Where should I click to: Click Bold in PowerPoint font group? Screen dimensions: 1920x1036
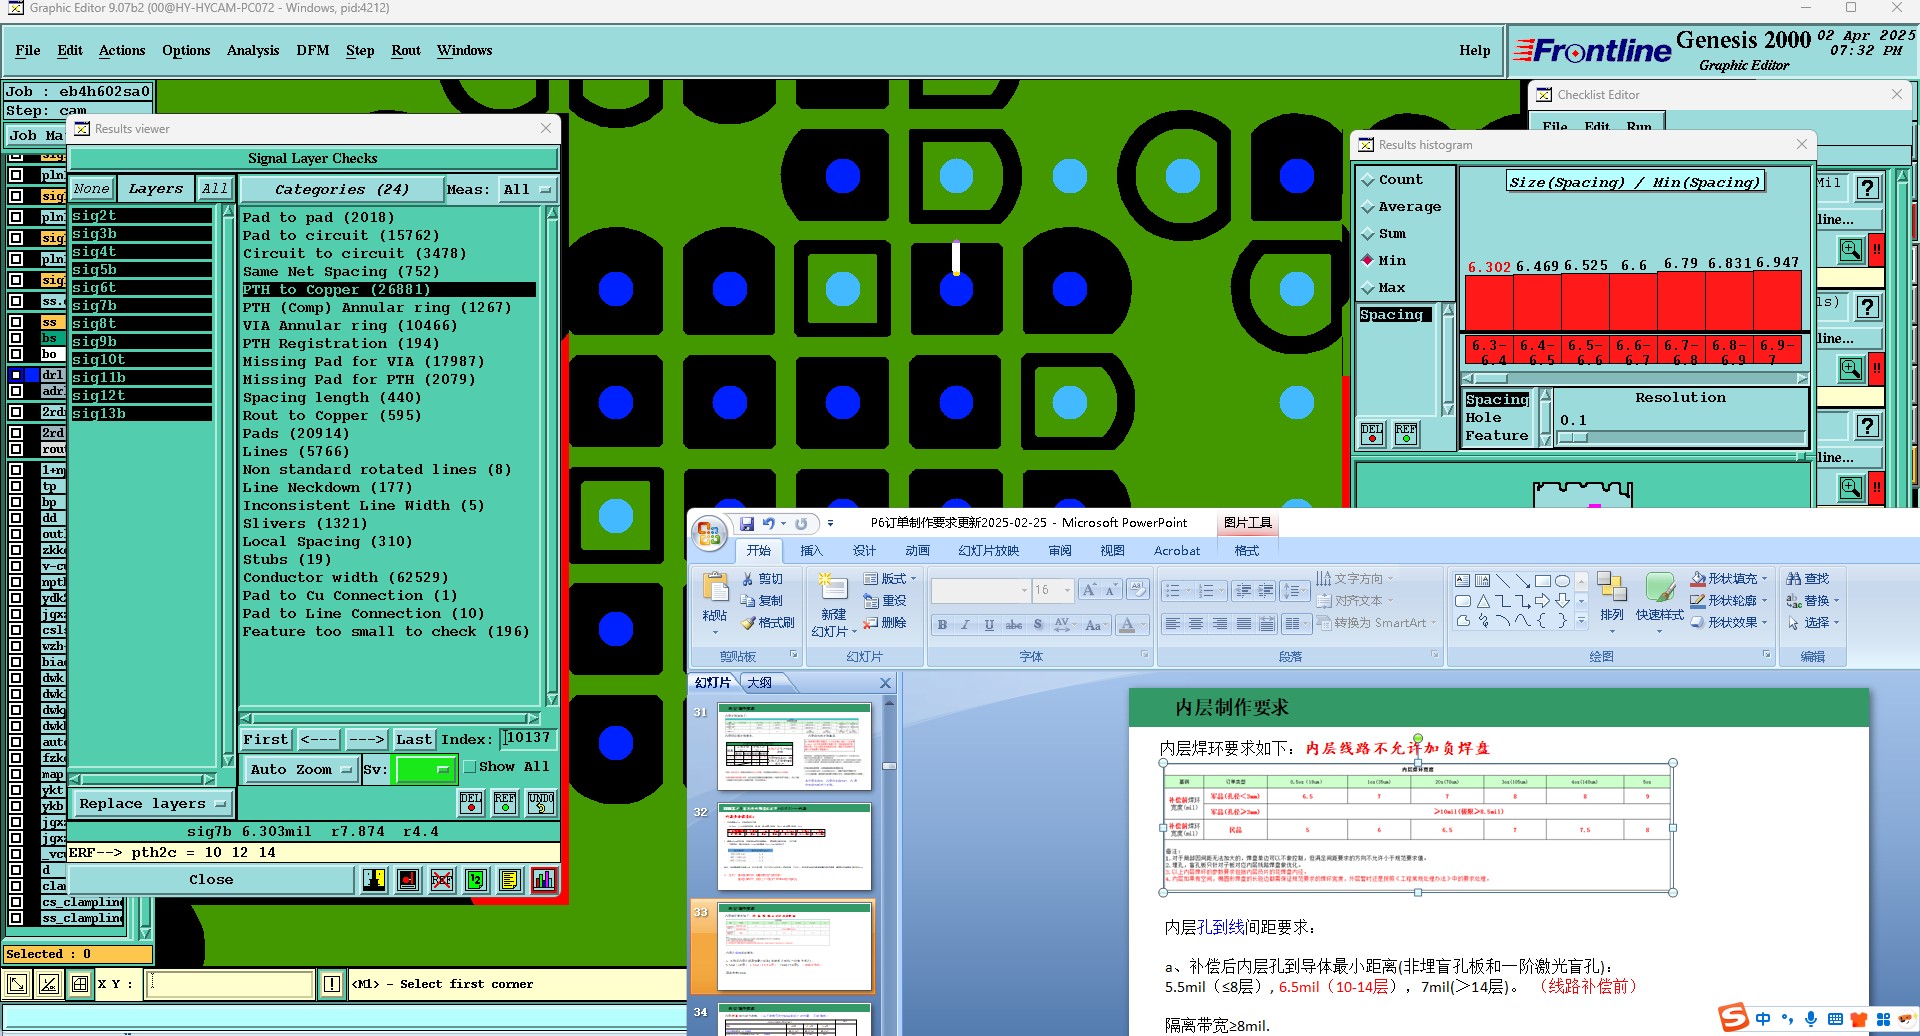click(942, 624)
